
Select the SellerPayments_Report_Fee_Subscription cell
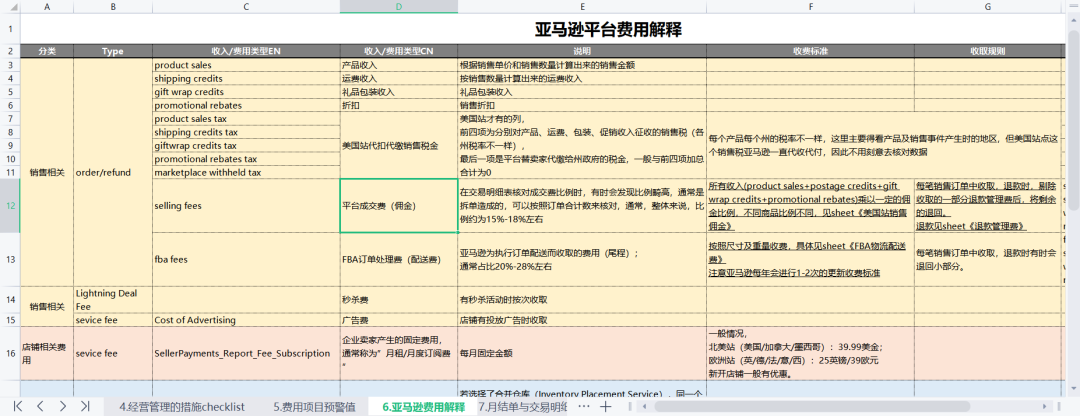[246, 353]
